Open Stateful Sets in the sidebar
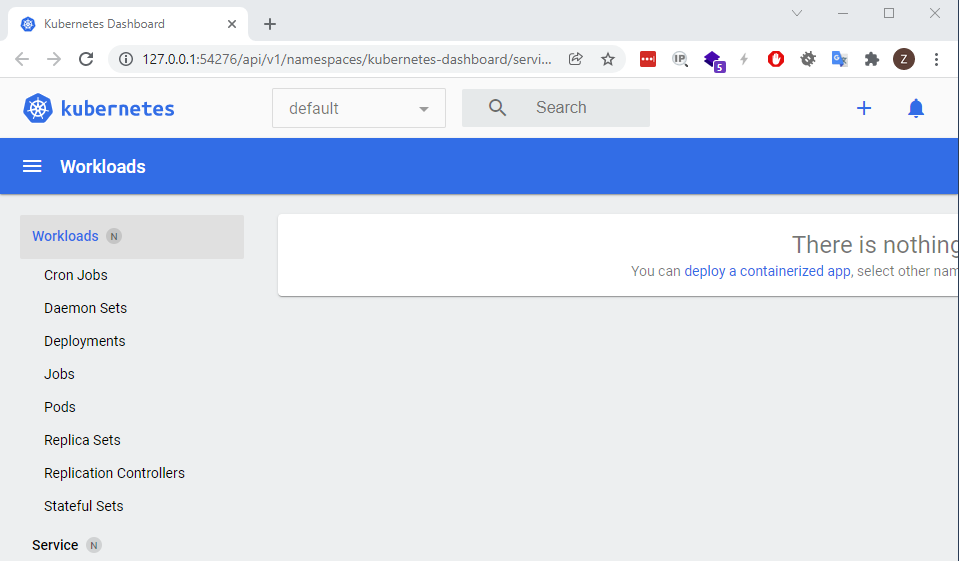 pyautogui.click(x=84, y=507)
